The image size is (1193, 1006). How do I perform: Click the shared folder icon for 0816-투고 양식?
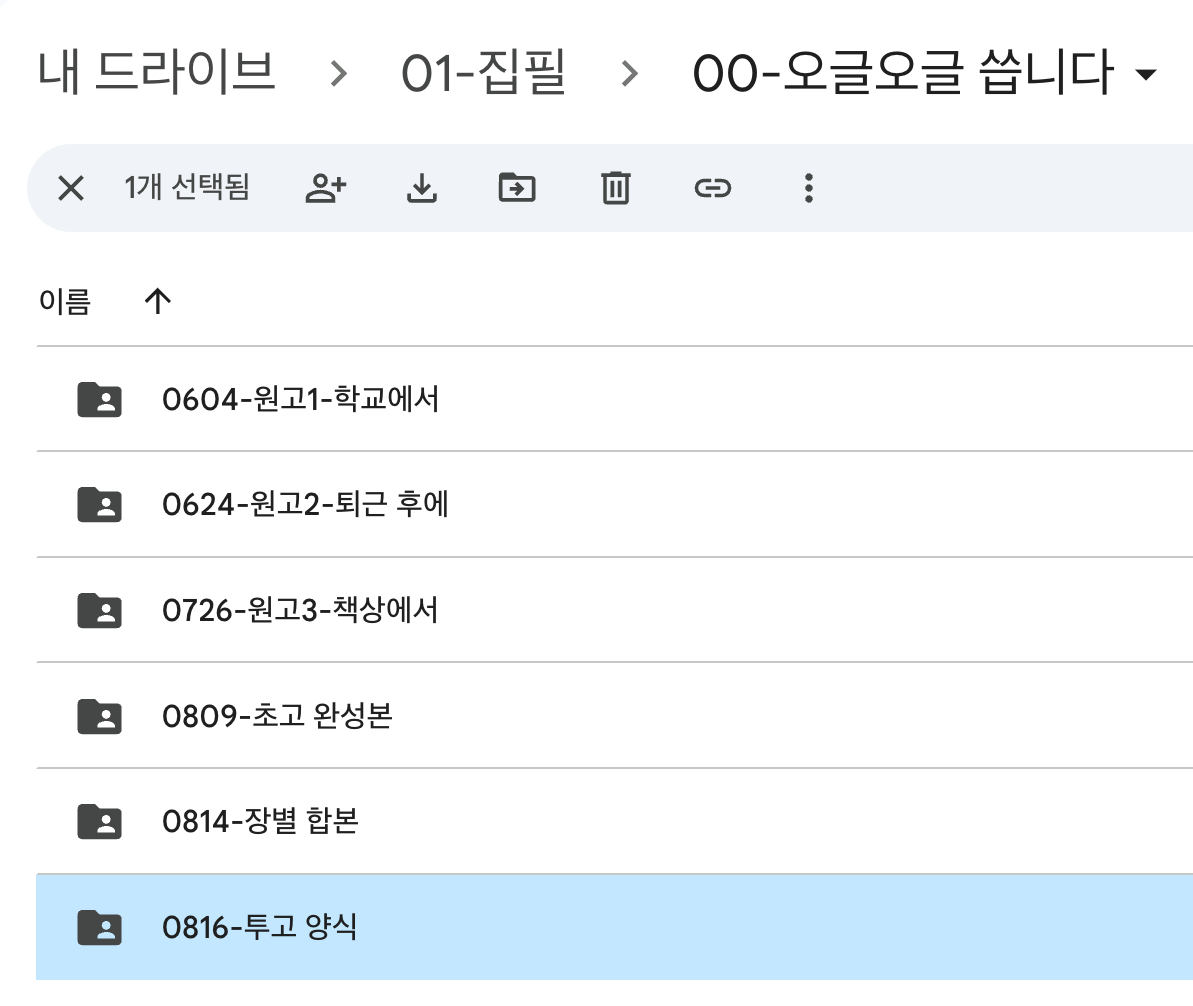(100, 928)
